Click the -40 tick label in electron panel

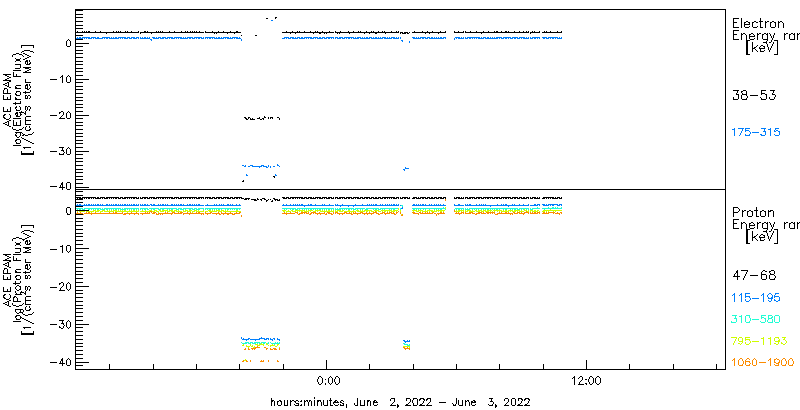(60, 187)
